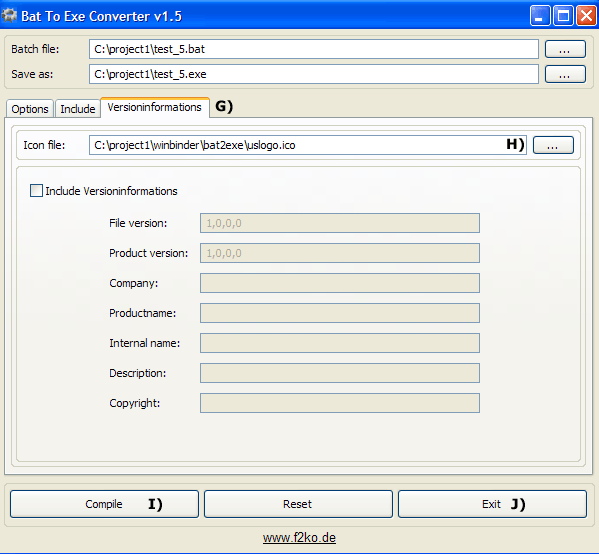Maximize the converter window
599x554 pixels.
(x=563, y=16)
